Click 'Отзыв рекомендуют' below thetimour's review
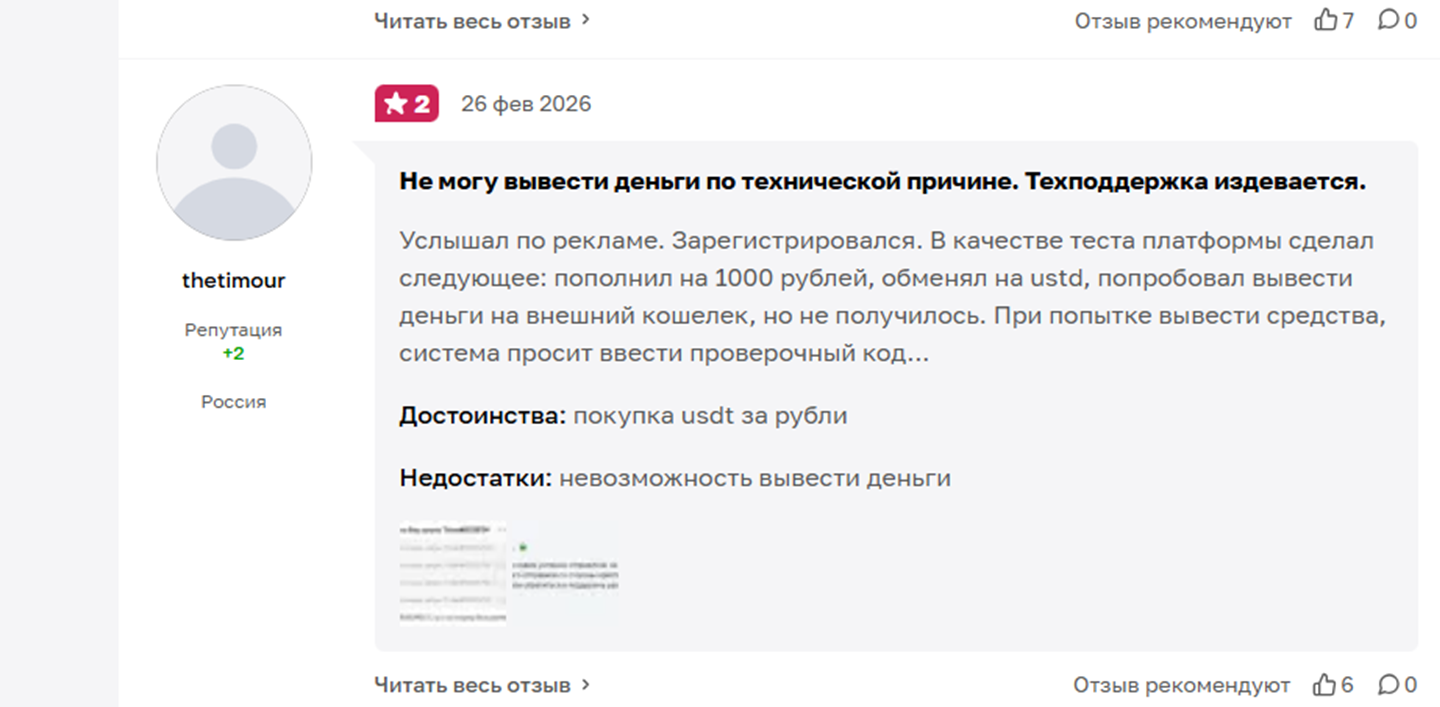 [x=1182, y=686]
